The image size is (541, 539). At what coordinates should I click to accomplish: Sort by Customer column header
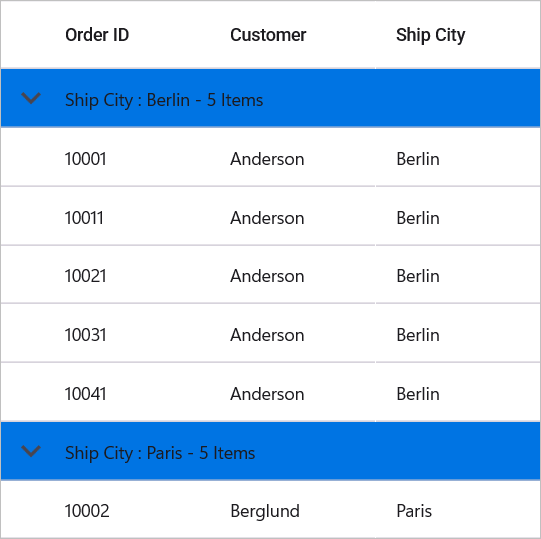[x=268, y=35]
